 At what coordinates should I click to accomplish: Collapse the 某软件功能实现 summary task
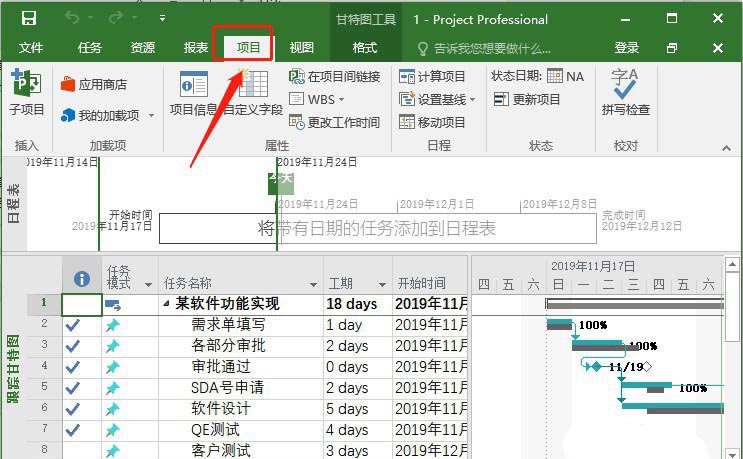166,304
